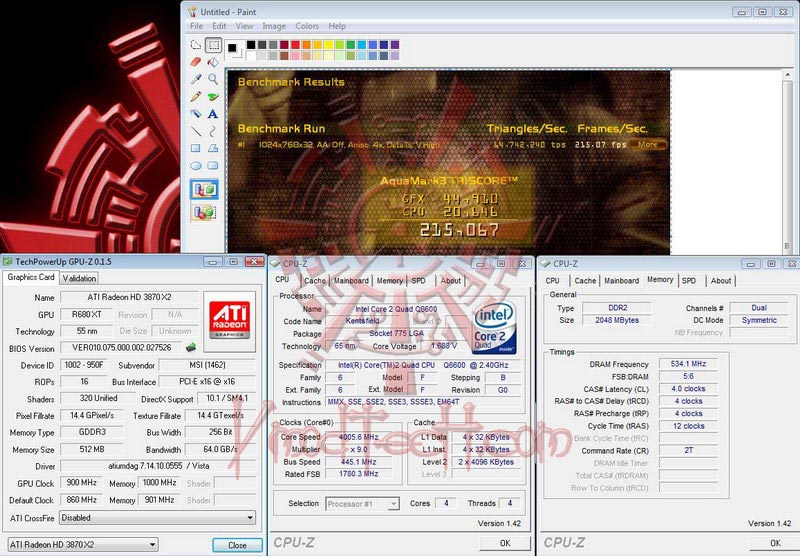Open the ATI Radeon HD 3870 X2 card selector
The height and width of the screenshot is (556, 800).
[83, 544]
